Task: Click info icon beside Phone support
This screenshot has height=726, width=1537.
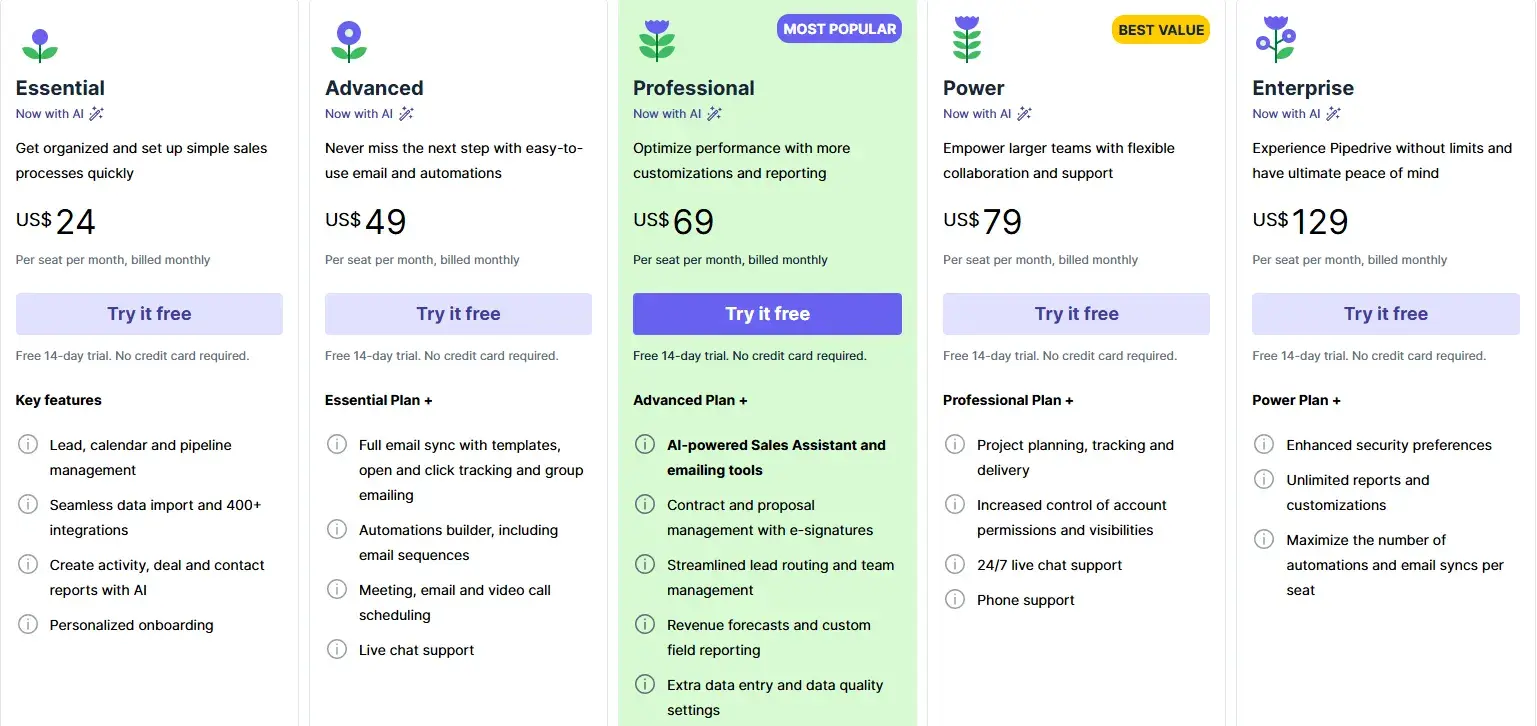Action: (x=954, y=599)
